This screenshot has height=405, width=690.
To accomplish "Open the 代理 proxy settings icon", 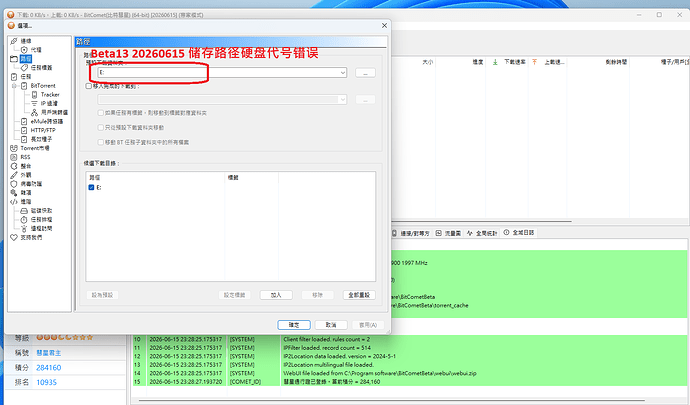I will point(24,50).
